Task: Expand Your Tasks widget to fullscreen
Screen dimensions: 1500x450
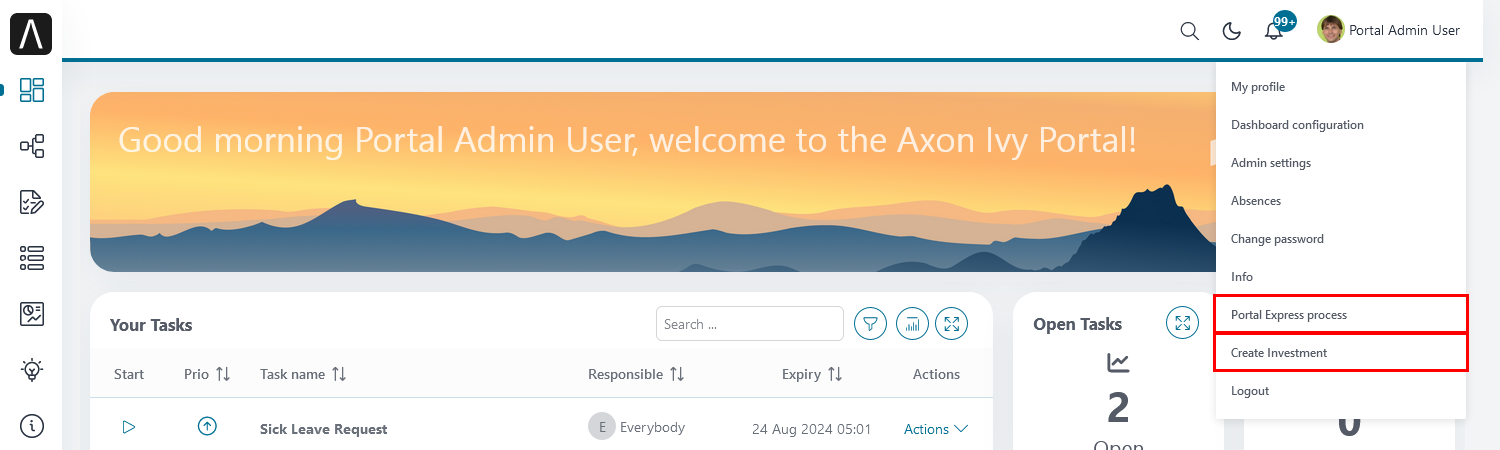Action: [x=952, y=324]
